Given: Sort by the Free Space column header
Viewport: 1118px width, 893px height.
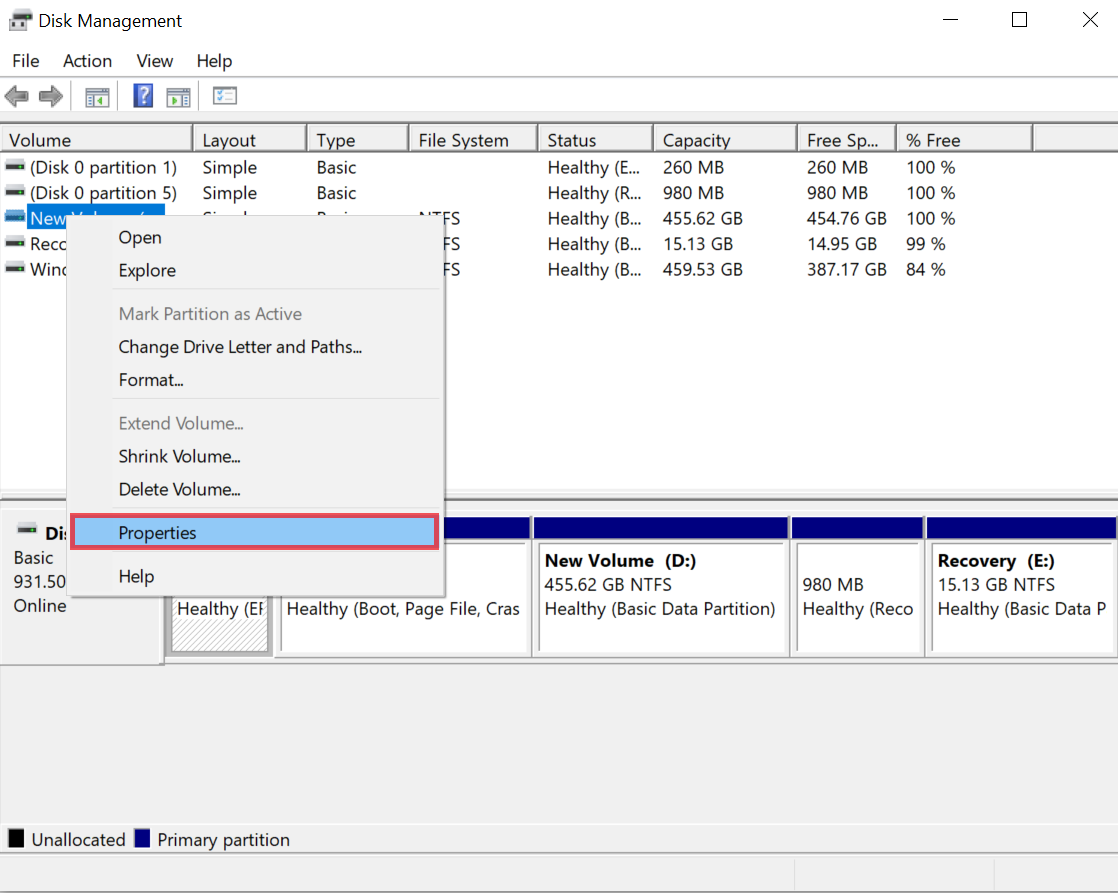Looking at the screenshot, I should (x=847, y=139).
